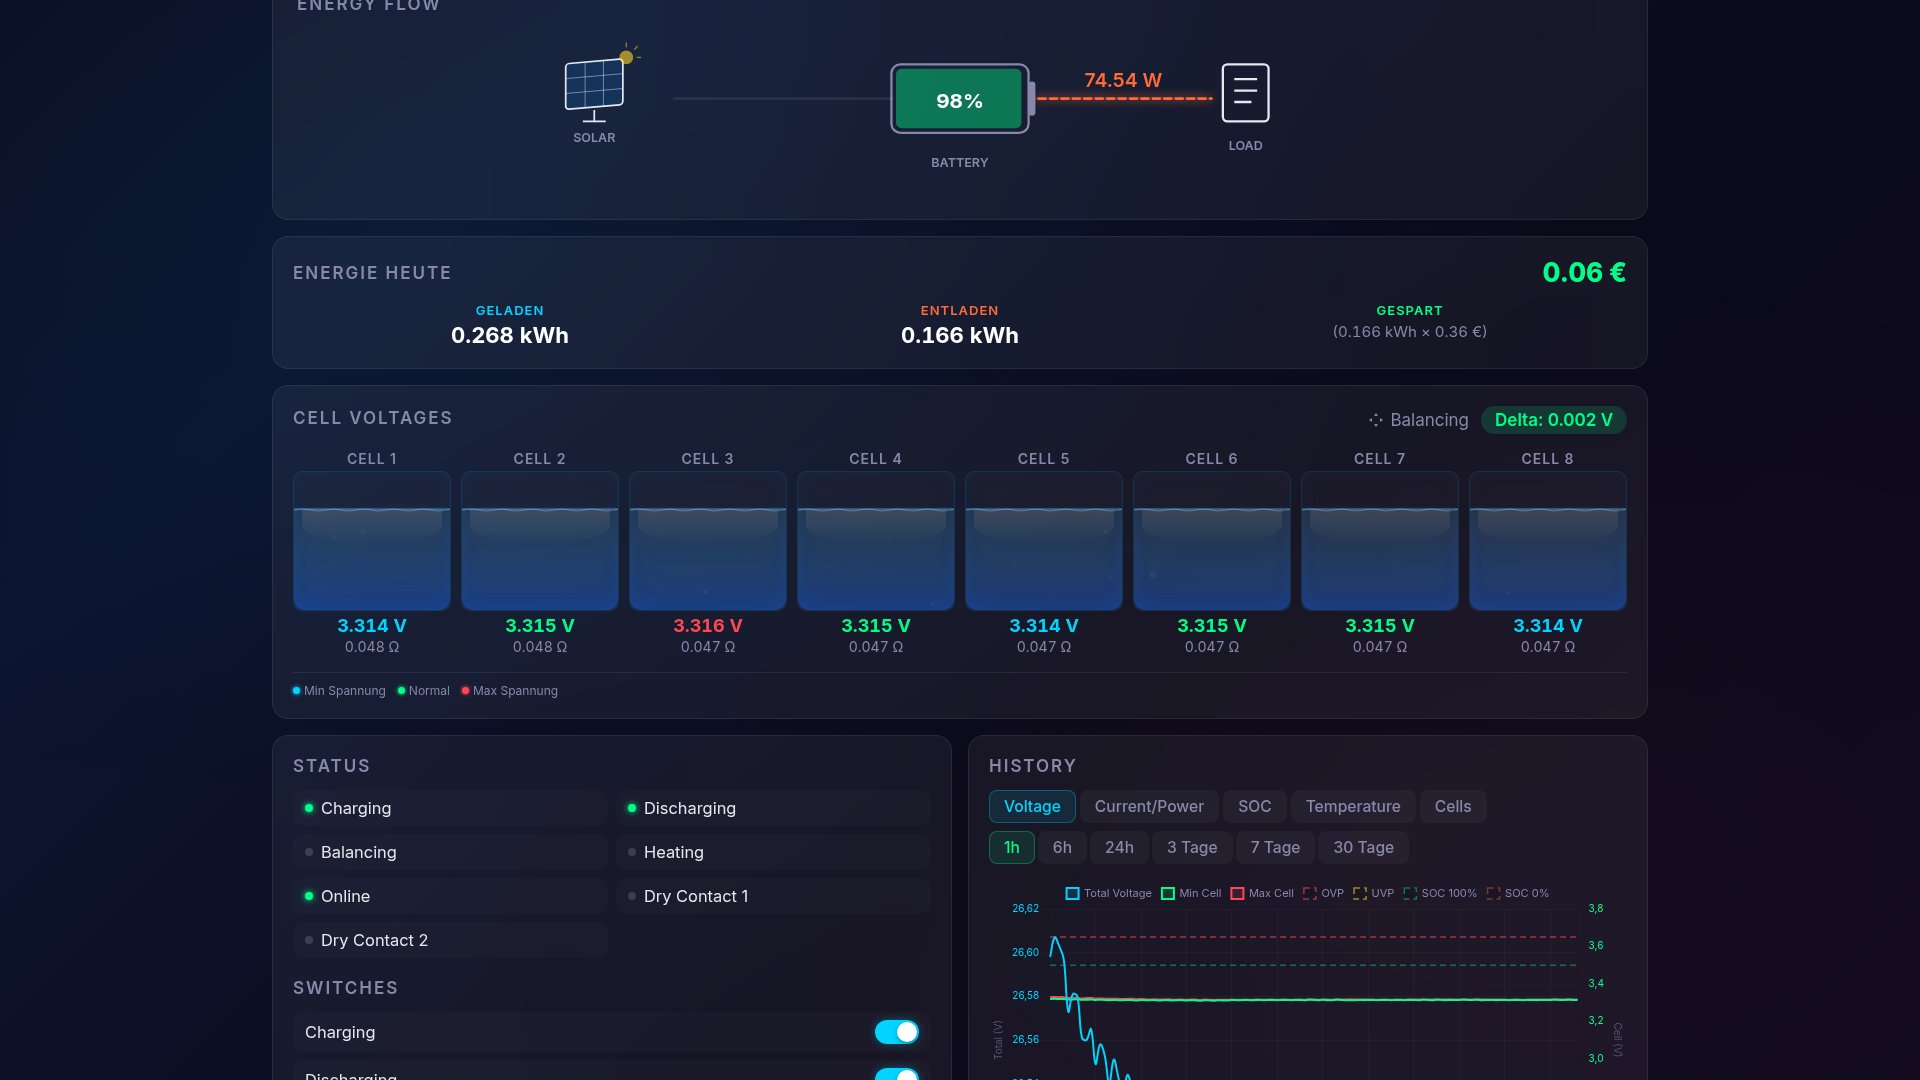Viewport: 1920px width, 1080px height.
Task: Click the Balancing spinner icon
Action: point(1376,421)
